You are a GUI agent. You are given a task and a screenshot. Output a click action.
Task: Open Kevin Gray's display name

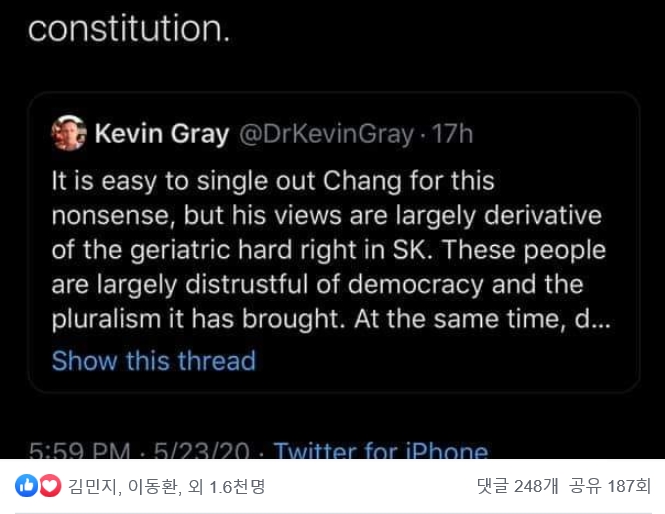click(161, 134)
